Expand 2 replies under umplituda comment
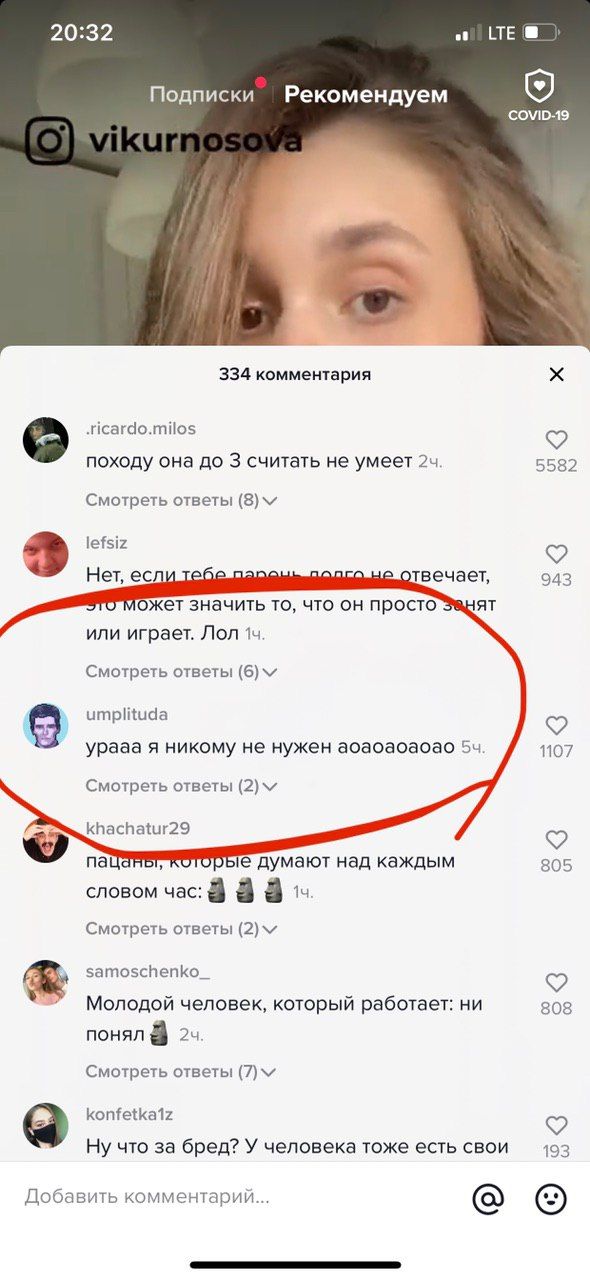 [181, 786]
